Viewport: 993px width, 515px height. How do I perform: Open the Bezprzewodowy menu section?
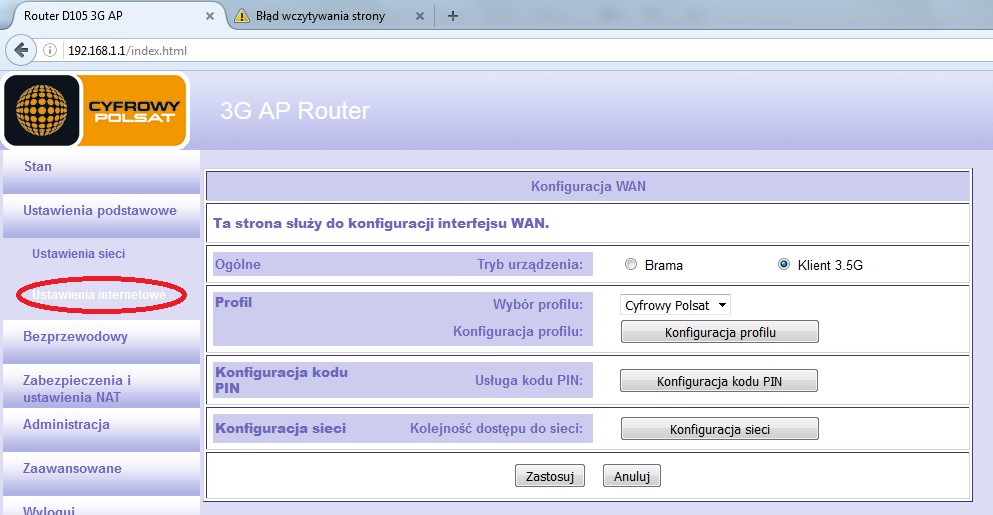tap(75, 337)
